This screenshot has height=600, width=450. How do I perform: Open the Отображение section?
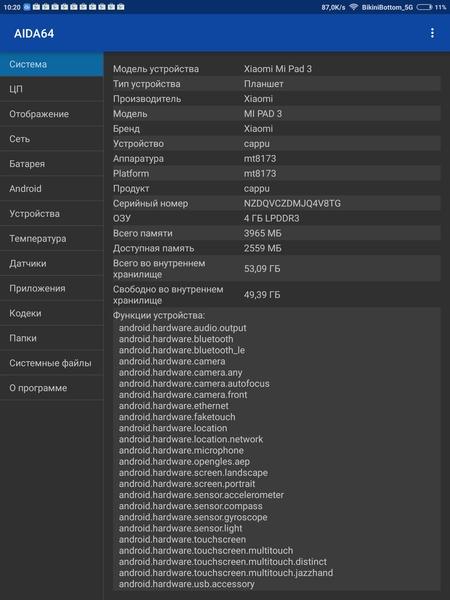pyautogui.click(x=52, y=114)
